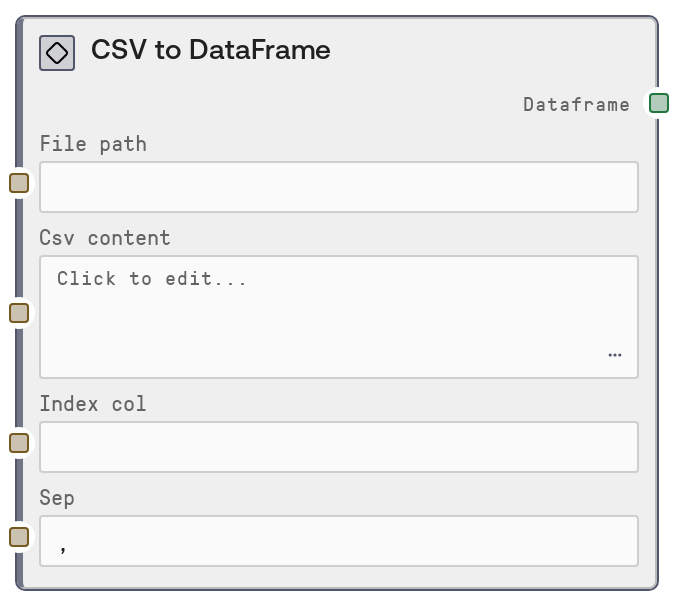
Task: Click the Dataframe output port
Action: 658,103
